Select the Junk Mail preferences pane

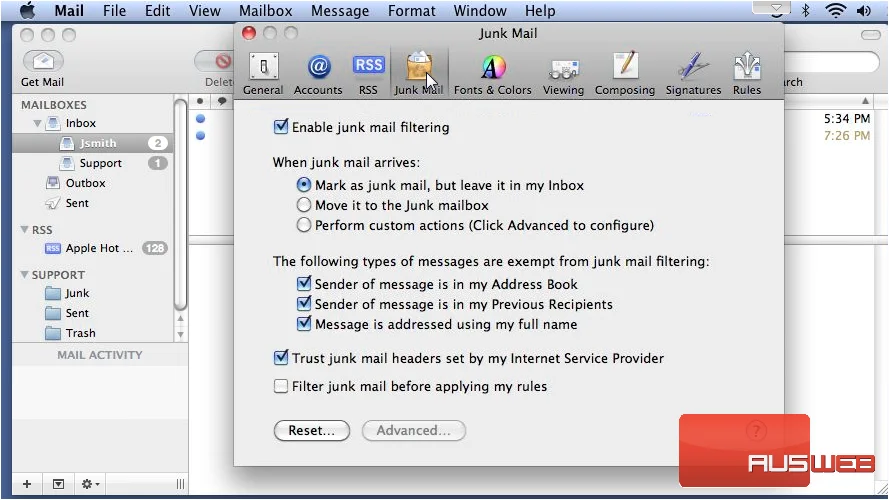click(x=419, y=74)
